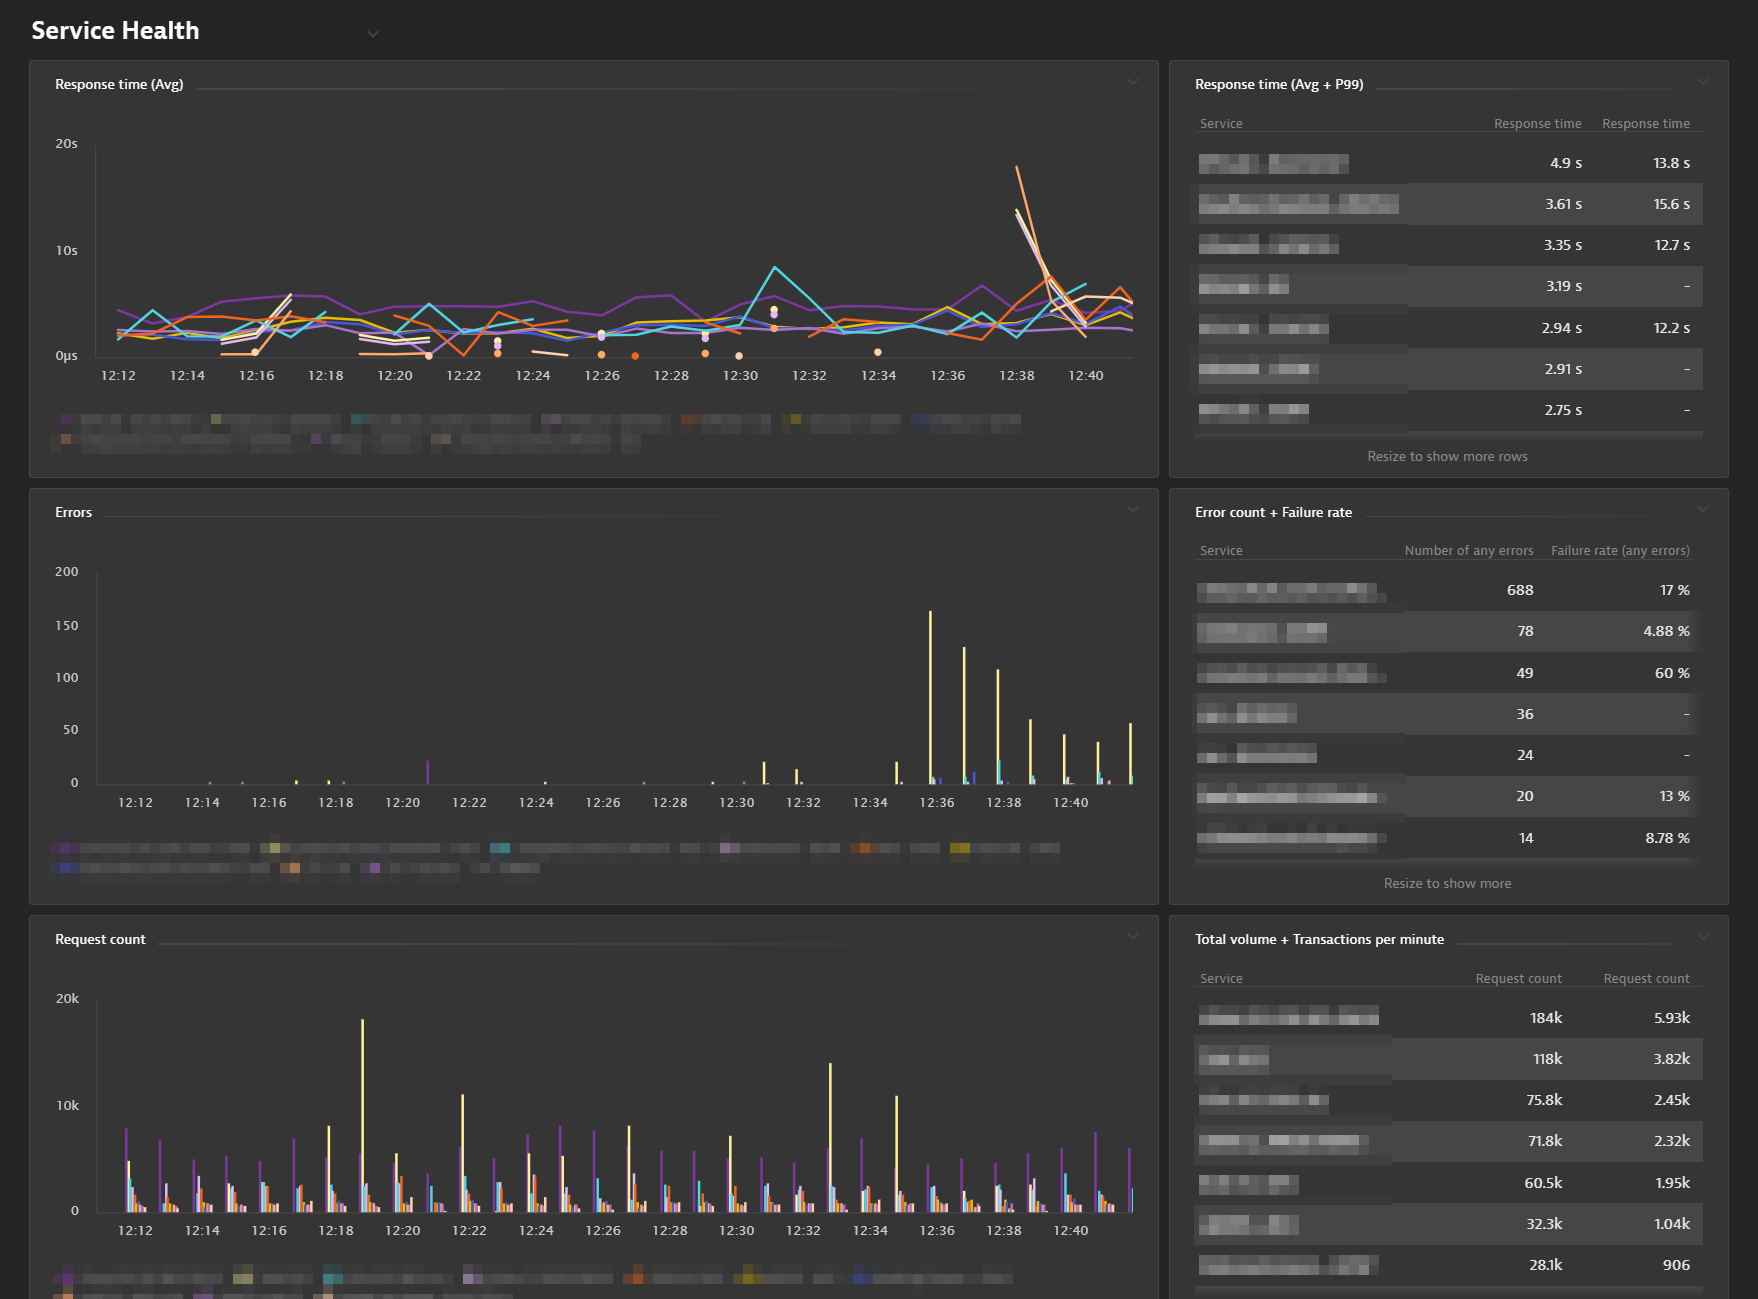This screenshot has width=1758, height=1299.
Task: Expand the Total volume + Transactions per minute chevron
Action: tap(1703, 937)
